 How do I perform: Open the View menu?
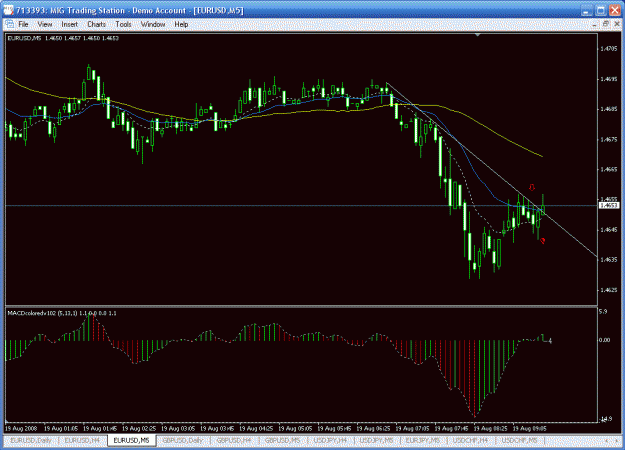pyautogui.click(x=45, y=24)
